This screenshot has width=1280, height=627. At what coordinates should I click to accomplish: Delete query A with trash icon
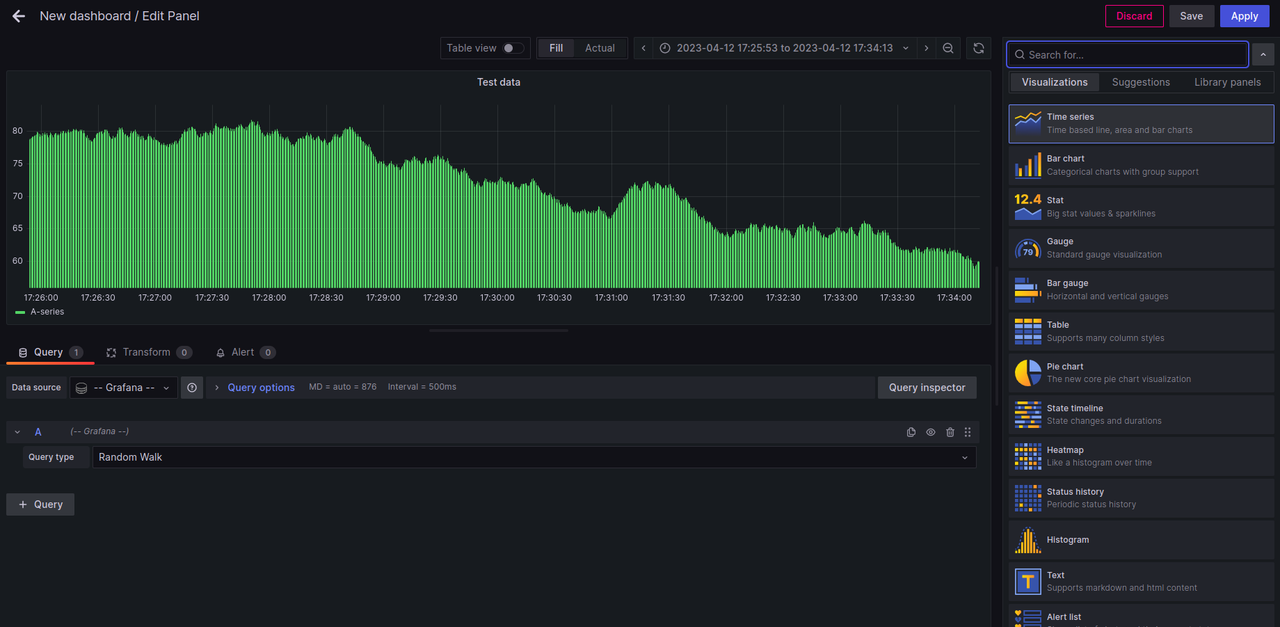(x=950, y=432)
